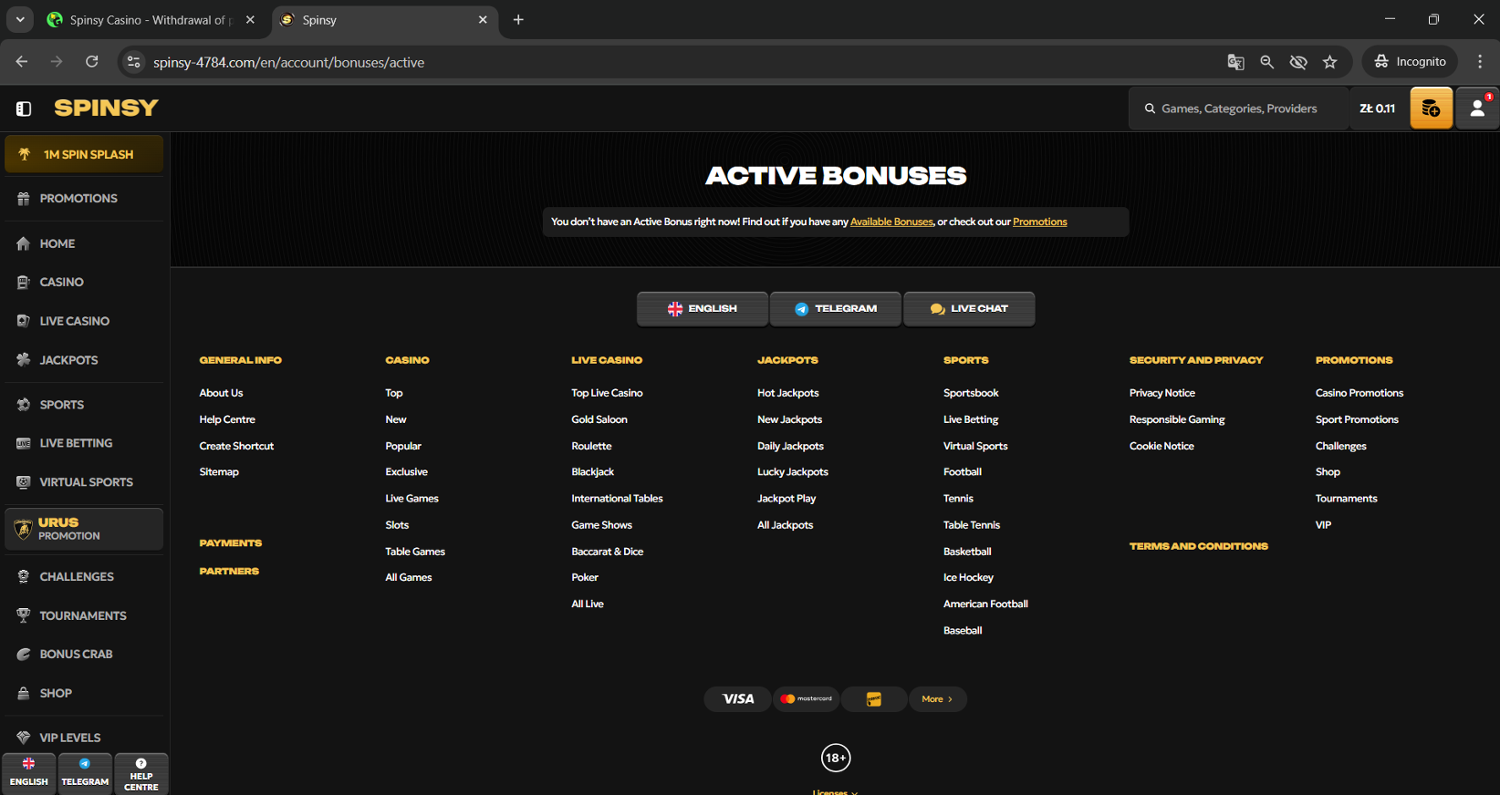Image resolution: width=1500 pixels, height=795 pixels.
Task: Open the browser zoom magnifier icon
Action: pyautogui.click(x=1267, y=62)
